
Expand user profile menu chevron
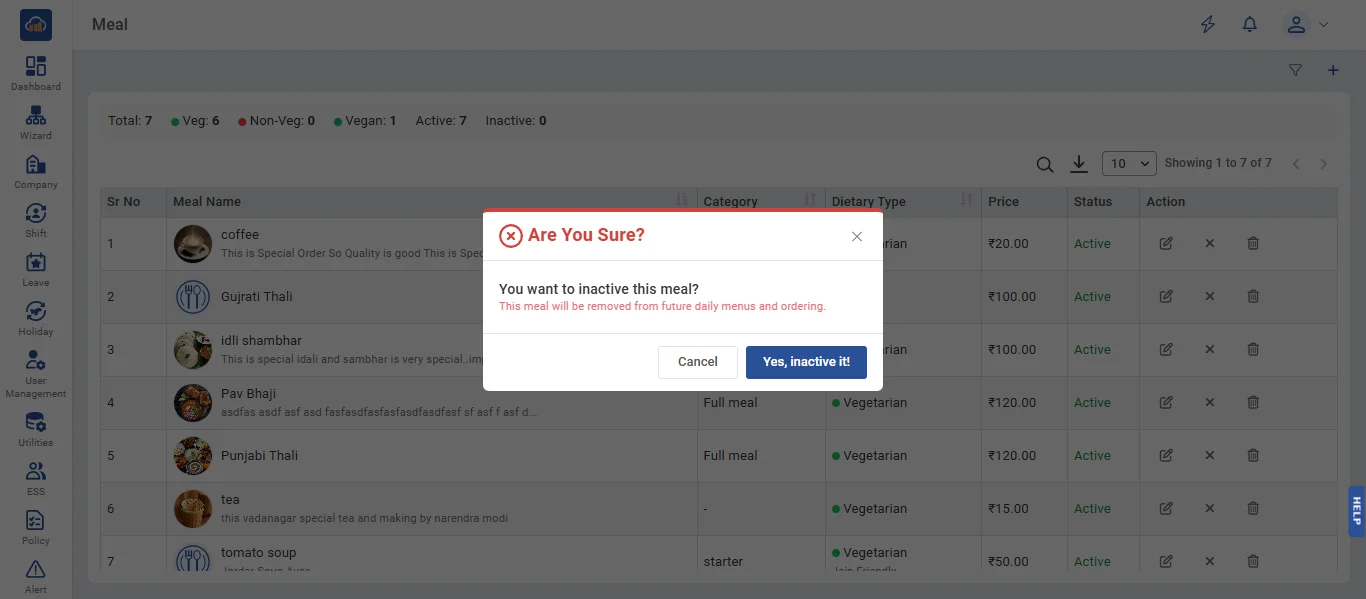coord(1324,25)
